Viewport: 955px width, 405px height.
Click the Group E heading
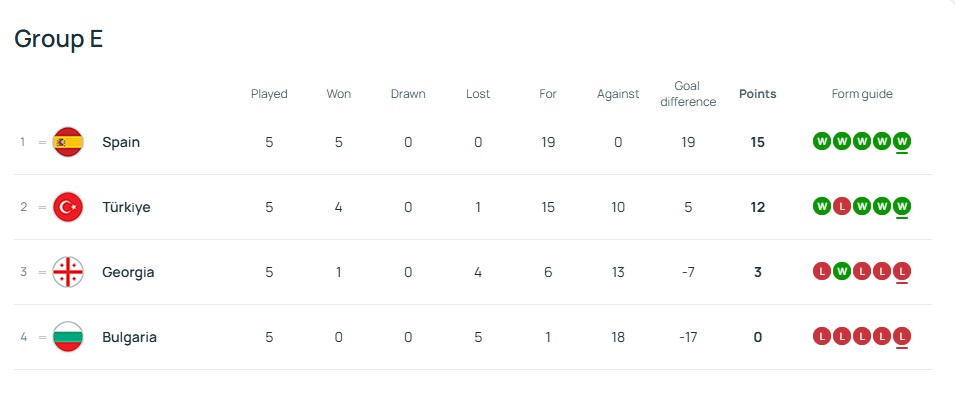tap(59, 39)
